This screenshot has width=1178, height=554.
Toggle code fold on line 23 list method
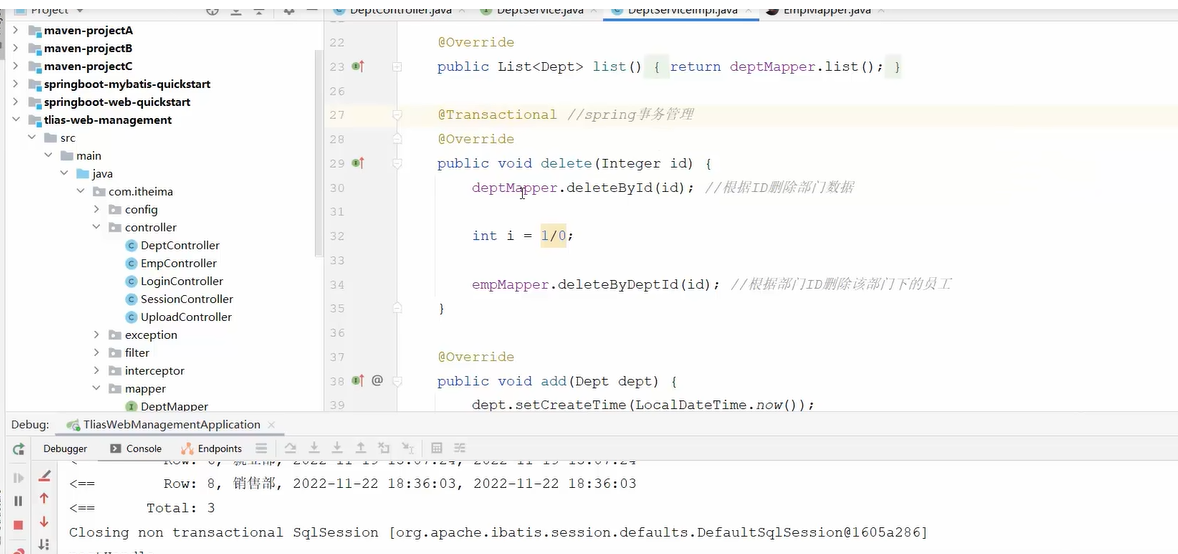coord(397,67)
